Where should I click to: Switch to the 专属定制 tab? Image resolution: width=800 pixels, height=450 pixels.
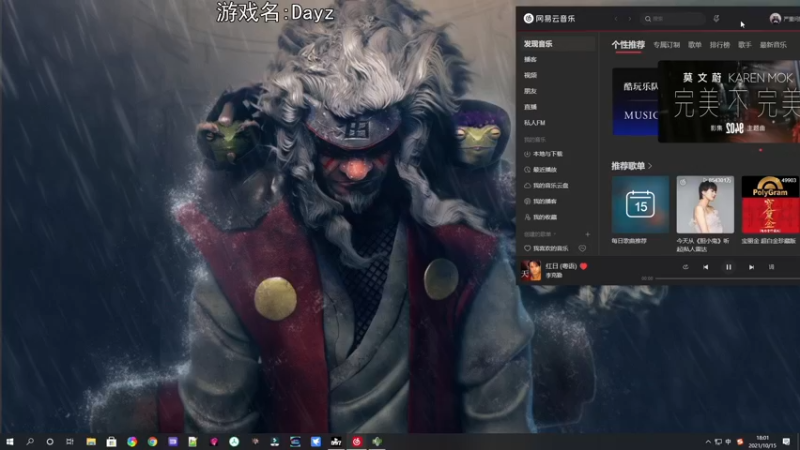point(666,45)
